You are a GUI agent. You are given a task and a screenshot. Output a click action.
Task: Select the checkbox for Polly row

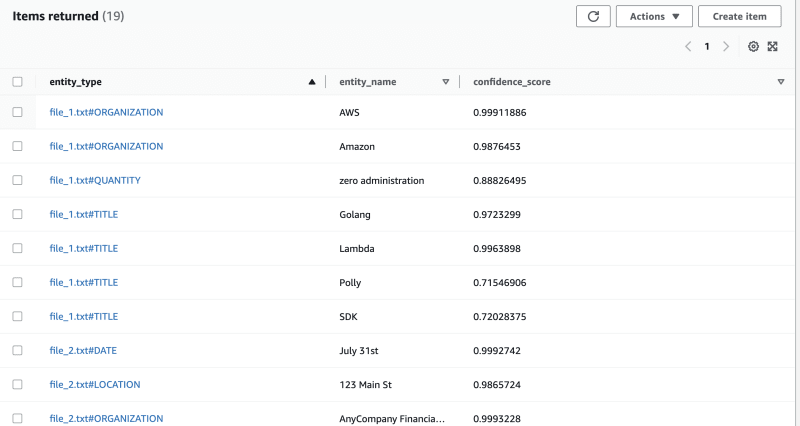17,282
